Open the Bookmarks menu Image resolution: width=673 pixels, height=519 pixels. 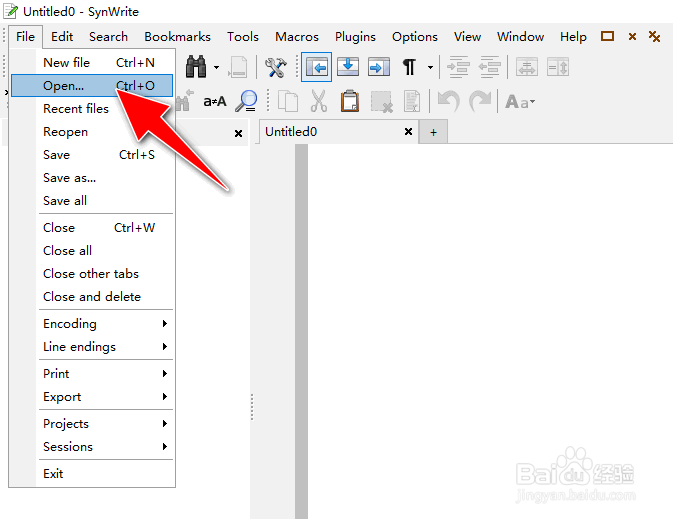177,37
